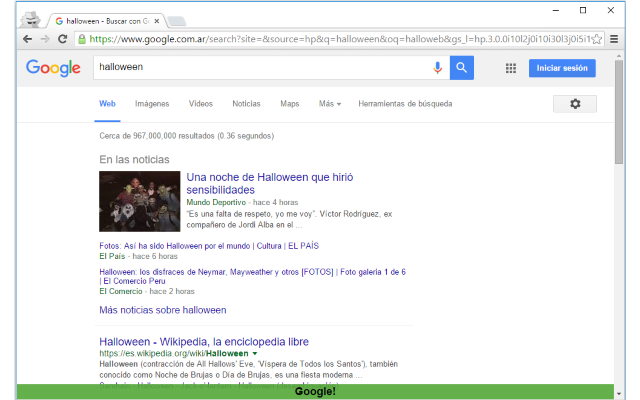Click Más noticias sobre halloween
Image resolution: width=640 pixels, height=400 pixels.
[x=162, y=310]
